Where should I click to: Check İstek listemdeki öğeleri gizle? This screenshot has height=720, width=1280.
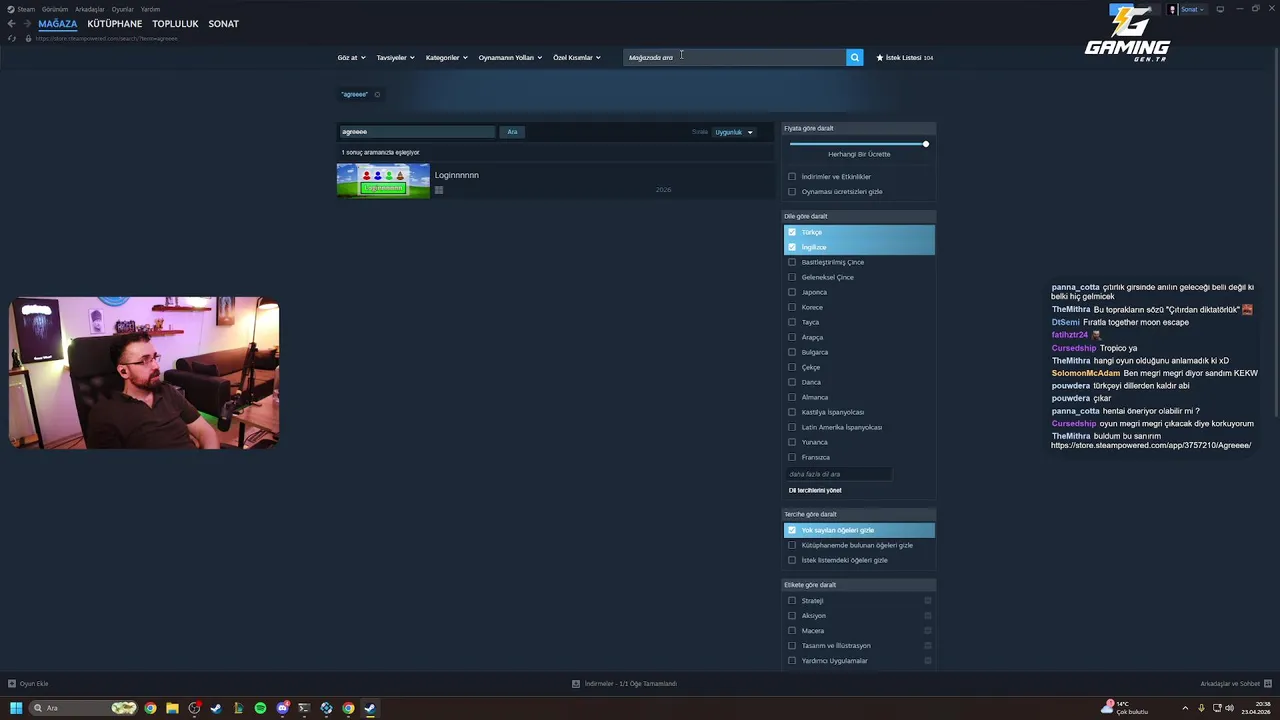[x=792, y=560]
